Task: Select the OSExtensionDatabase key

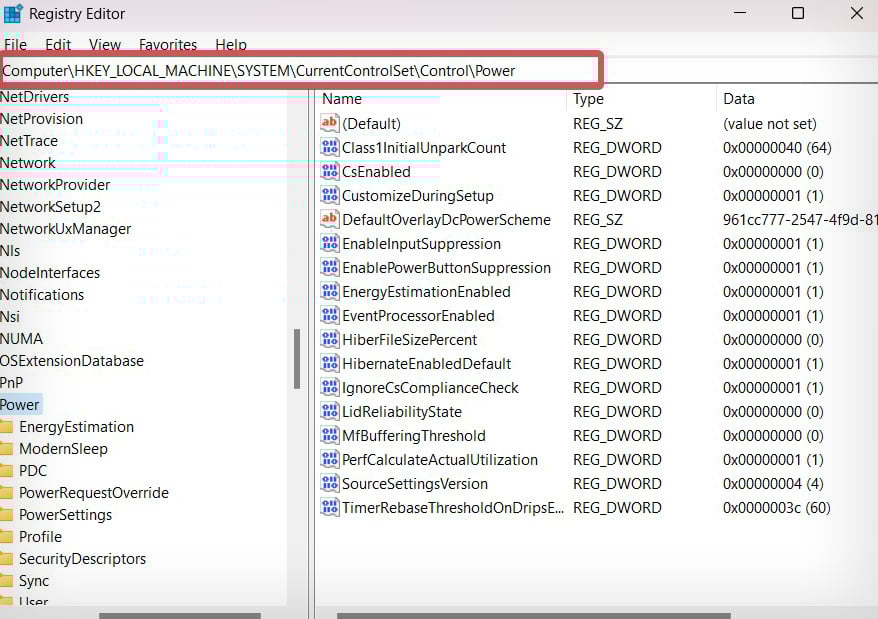Action: [72, 361]
